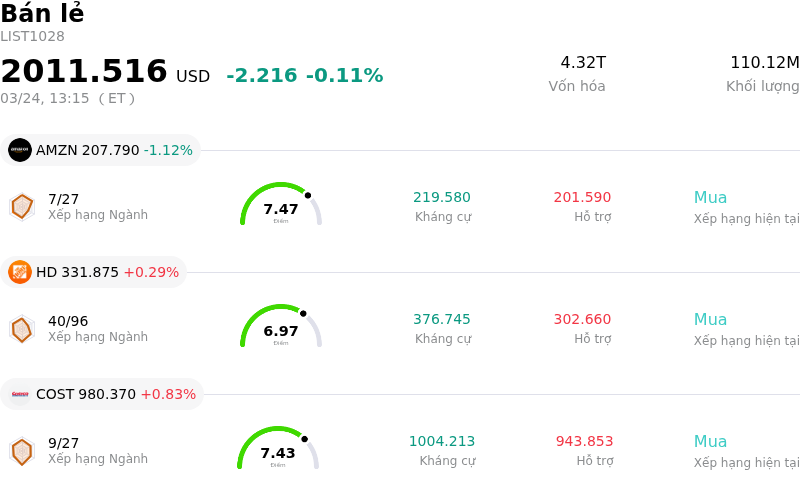Click the Bán lẻ sector title
Screen dimensions: 800x488
pyautogui.click(x=42, y=14)
